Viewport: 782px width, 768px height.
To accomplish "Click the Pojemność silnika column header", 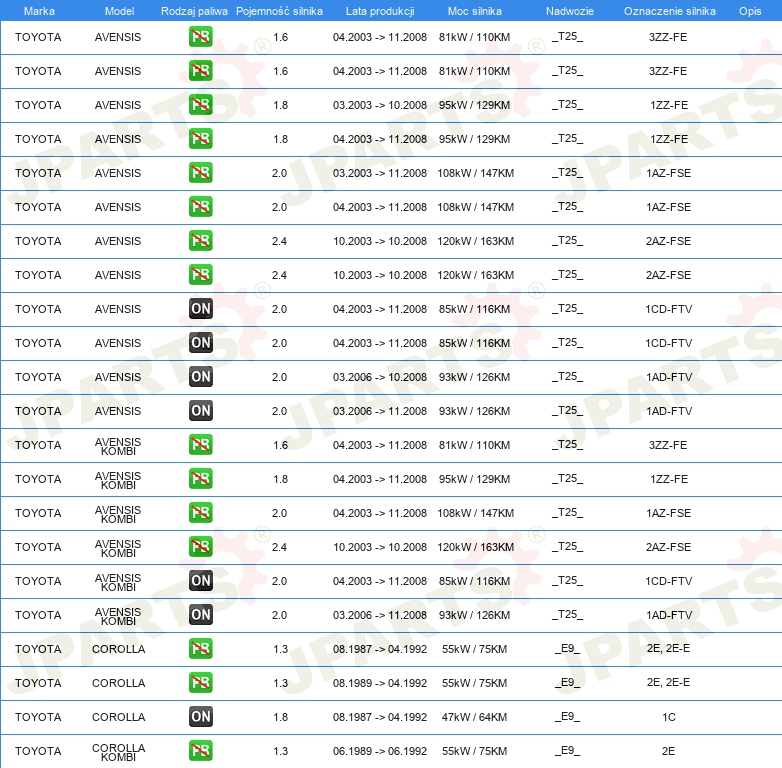I will tap(279, 11).
